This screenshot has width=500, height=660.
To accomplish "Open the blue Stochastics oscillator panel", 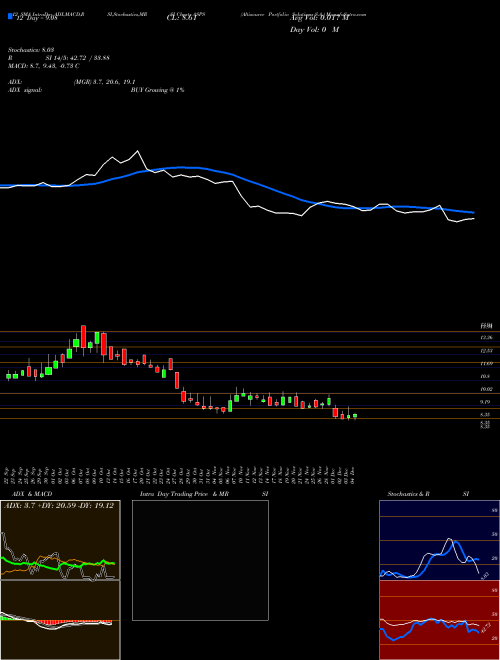I will click(x=439, y=540).
